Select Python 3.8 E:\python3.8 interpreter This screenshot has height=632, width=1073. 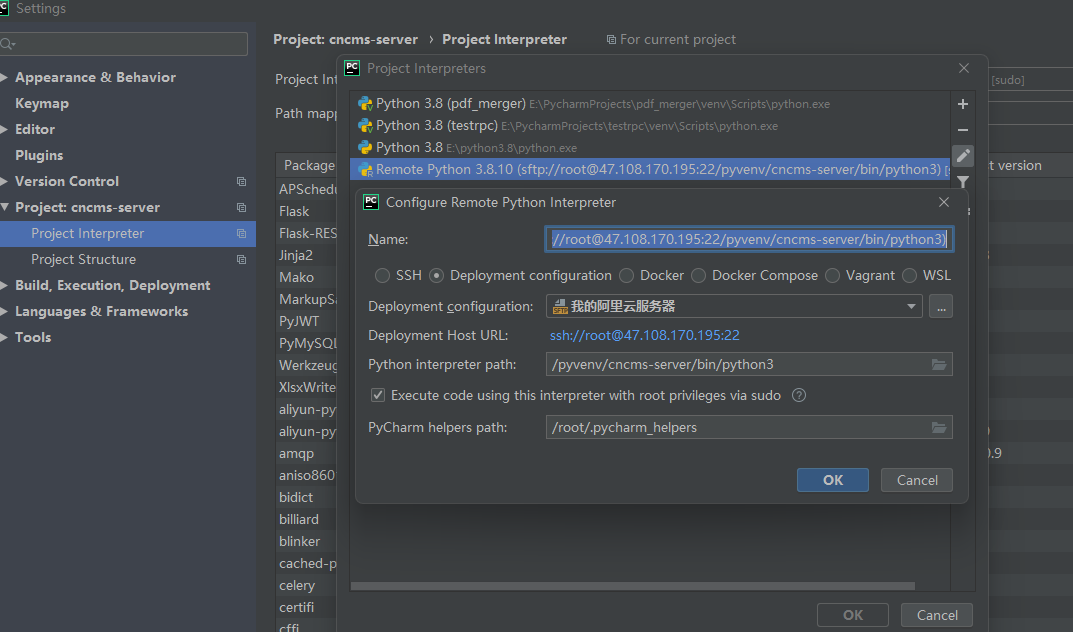650,148
